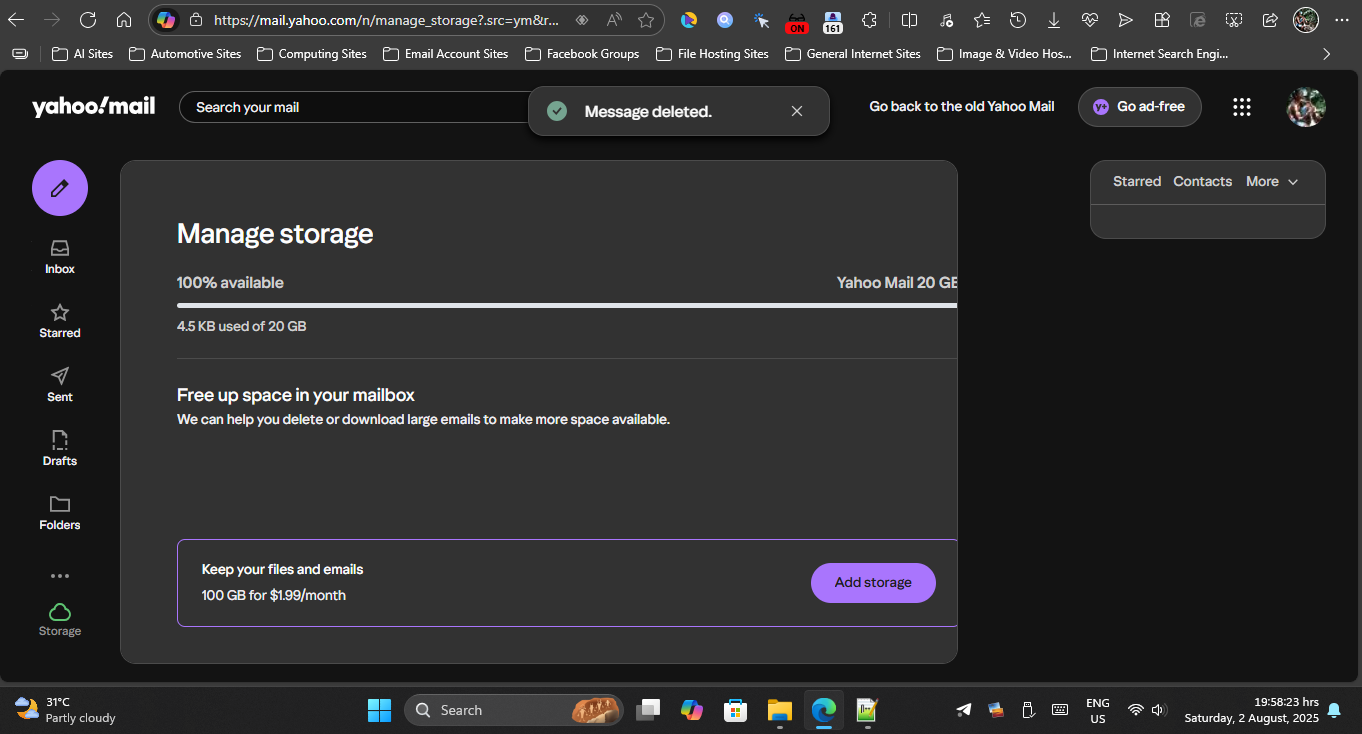1362x734 pixels.
Task: Open the Folders list
Action: tap(60, 513)
